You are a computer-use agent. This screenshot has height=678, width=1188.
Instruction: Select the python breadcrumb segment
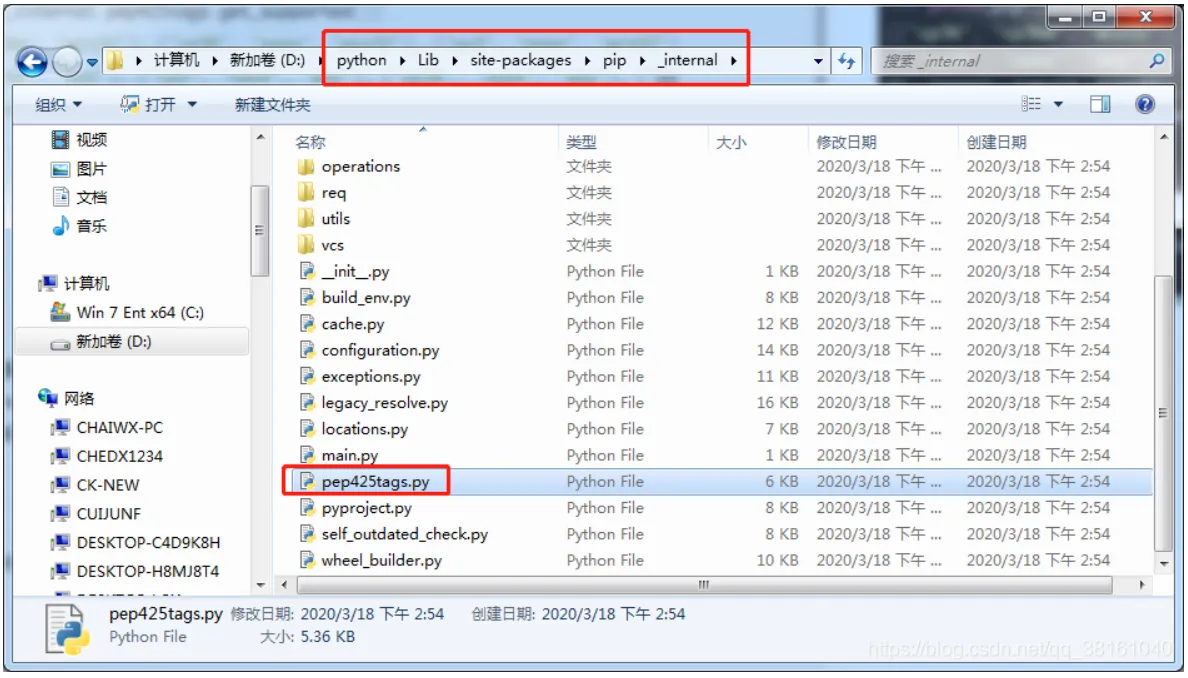coord(361,61)
